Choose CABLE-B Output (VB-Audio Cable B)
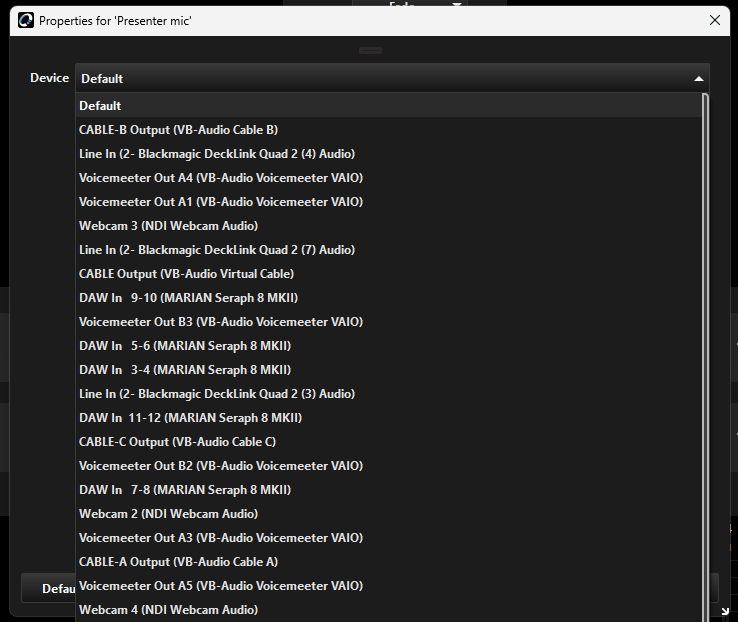 click(389, 129)
